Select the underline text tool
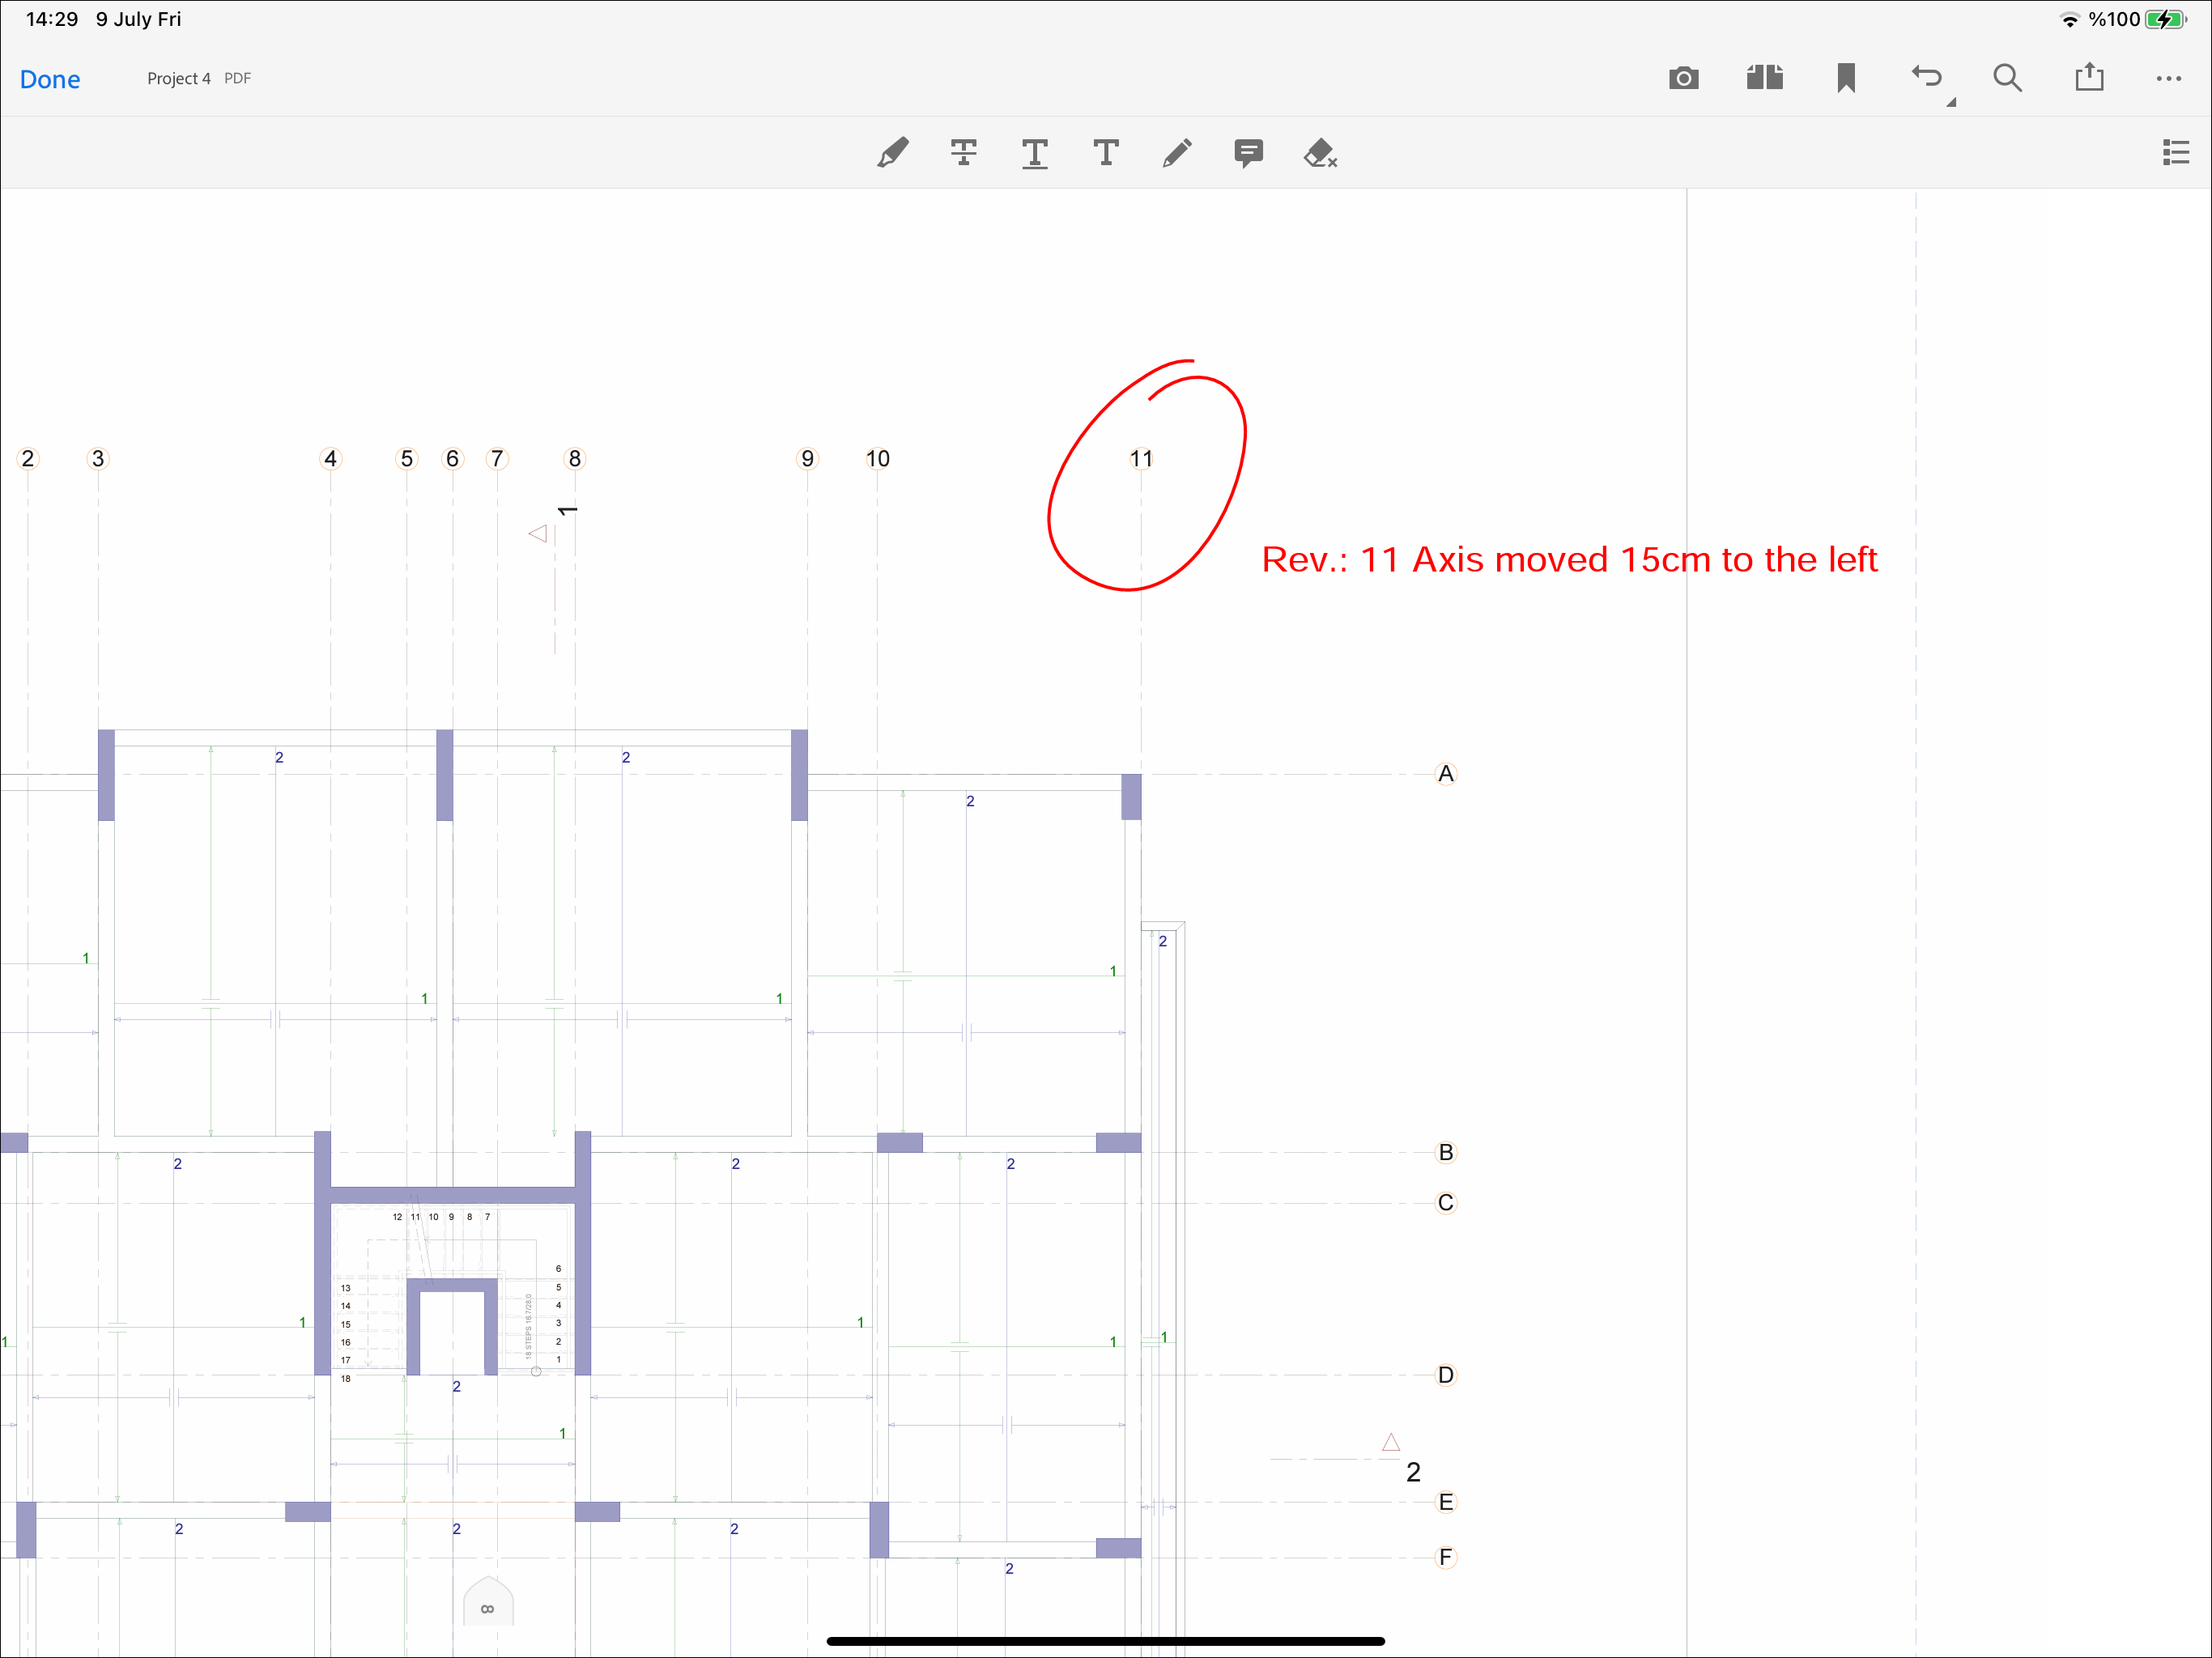Screen dimensions: 2212x1658 (x=1035, y=153)
